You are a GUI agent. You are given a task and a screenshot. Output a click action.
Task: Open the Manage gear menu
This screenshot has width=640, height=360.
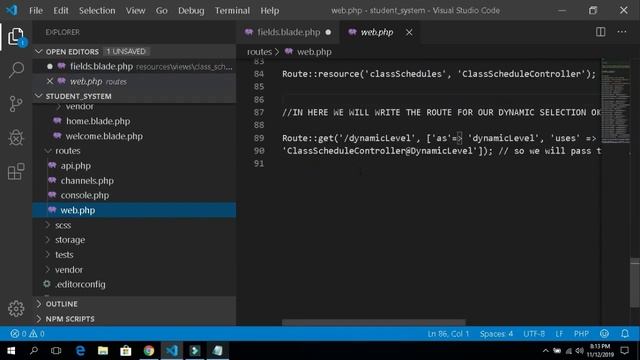point(16,309)
